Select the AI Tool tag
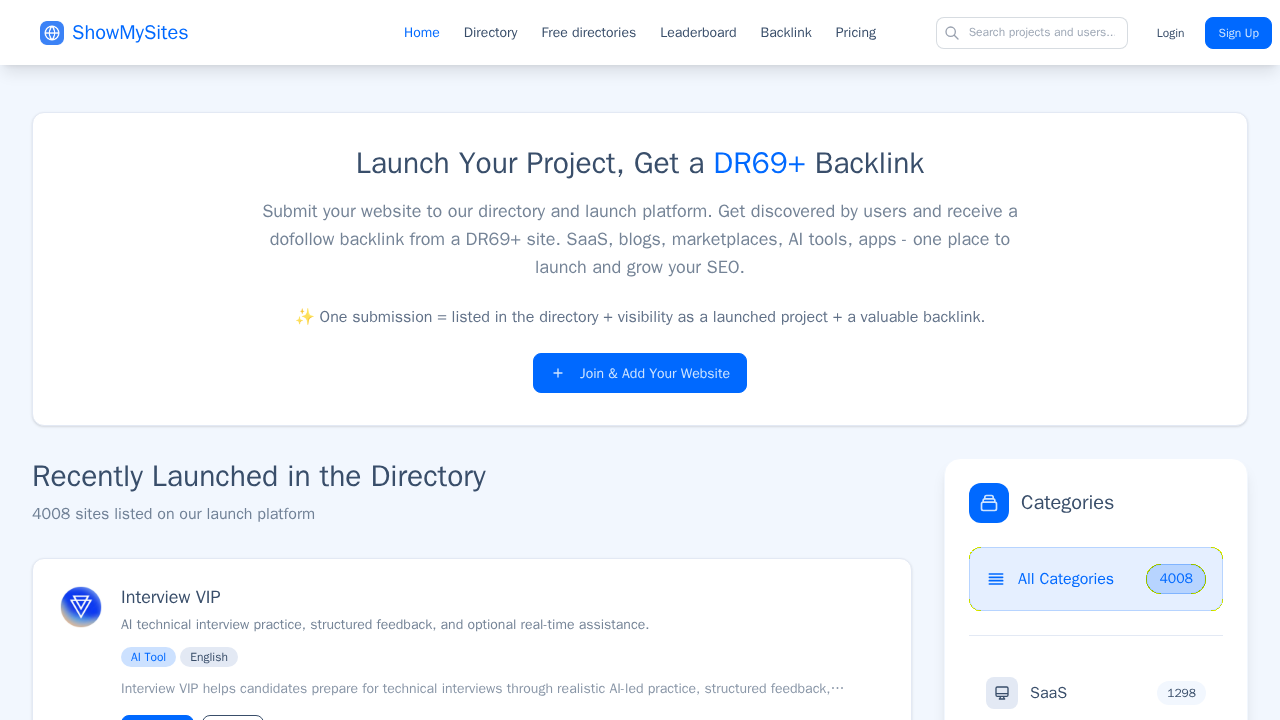 [x=148, y=657]
